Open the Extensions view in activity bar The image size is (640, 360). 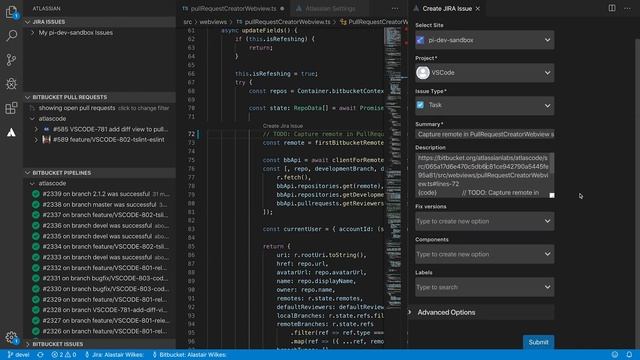11,108
